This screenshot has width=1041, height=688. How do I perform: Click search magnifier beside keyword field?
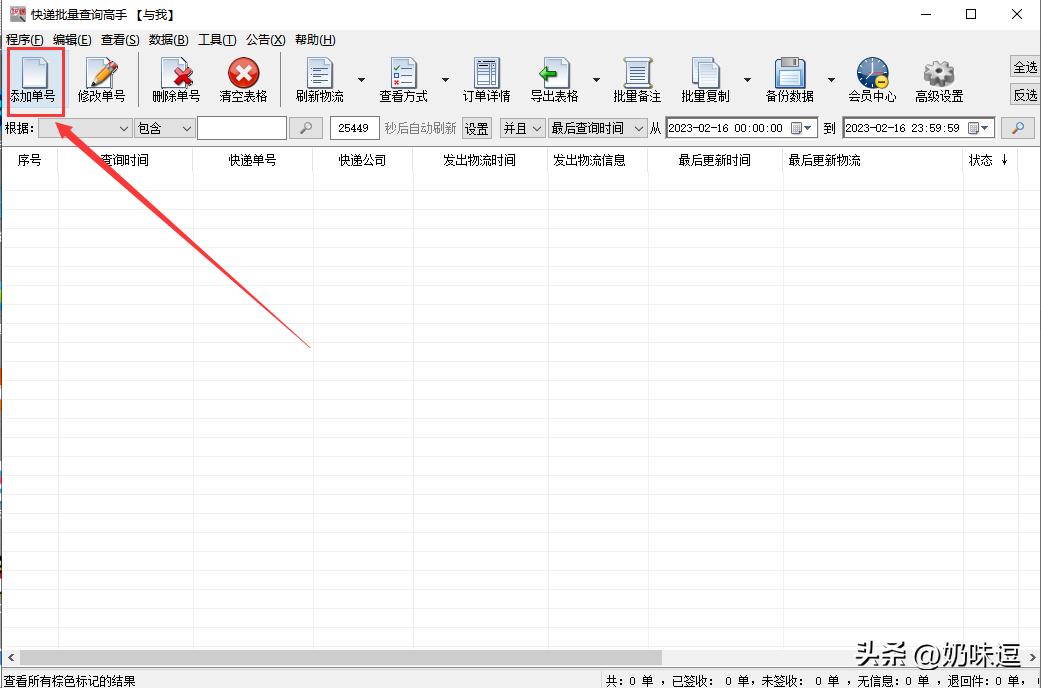[x=306, y=128]
